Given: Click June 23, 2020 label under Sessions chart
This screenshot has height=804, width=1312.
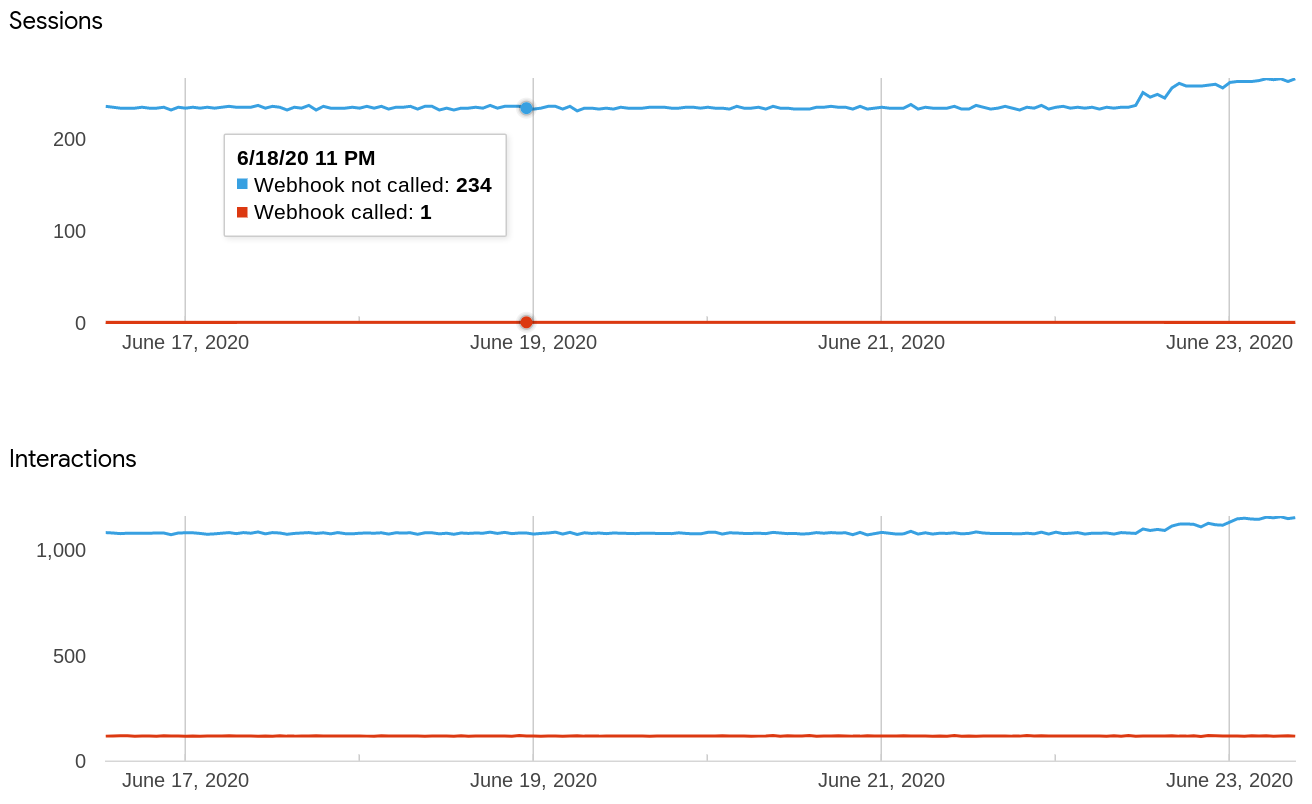Looking at the screenshot, I should pyautogui.click(x=1229, y=343).
